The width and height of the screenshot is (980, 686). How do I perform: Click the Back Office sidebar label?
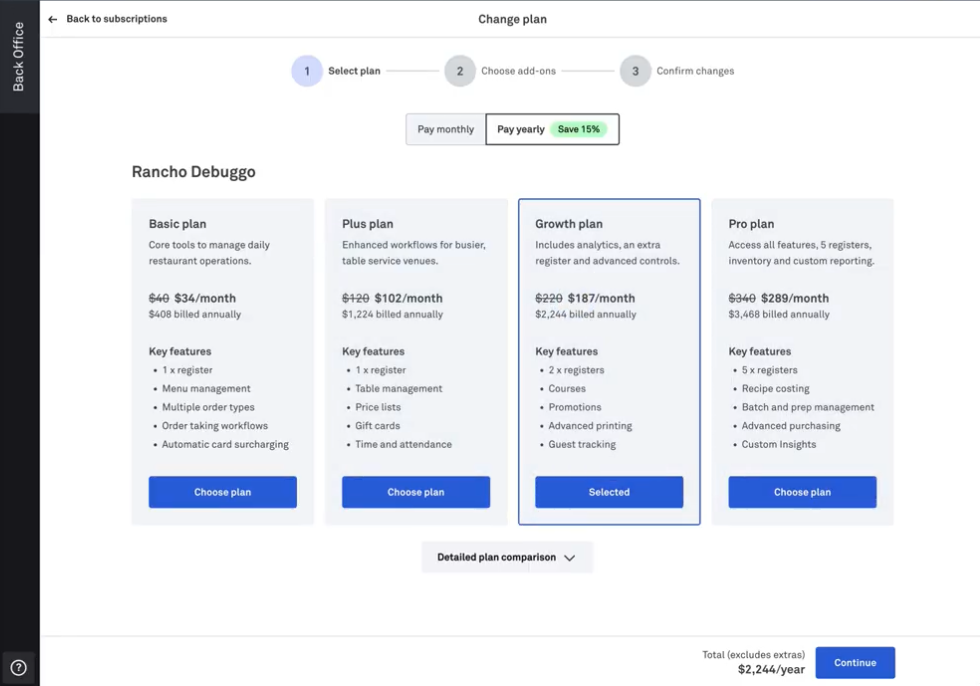[x=19, y=56]
